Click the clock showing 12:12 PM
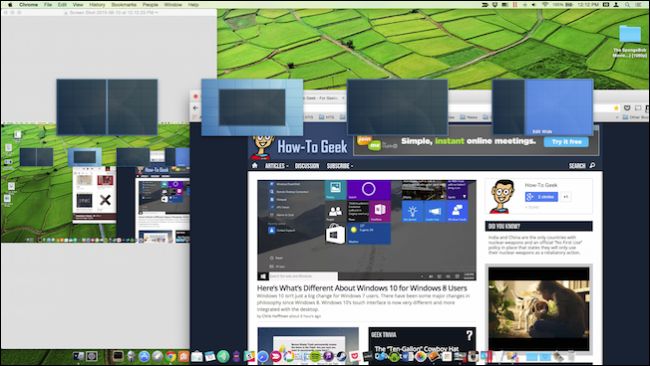The image size is (650, 366). point(589,5)
